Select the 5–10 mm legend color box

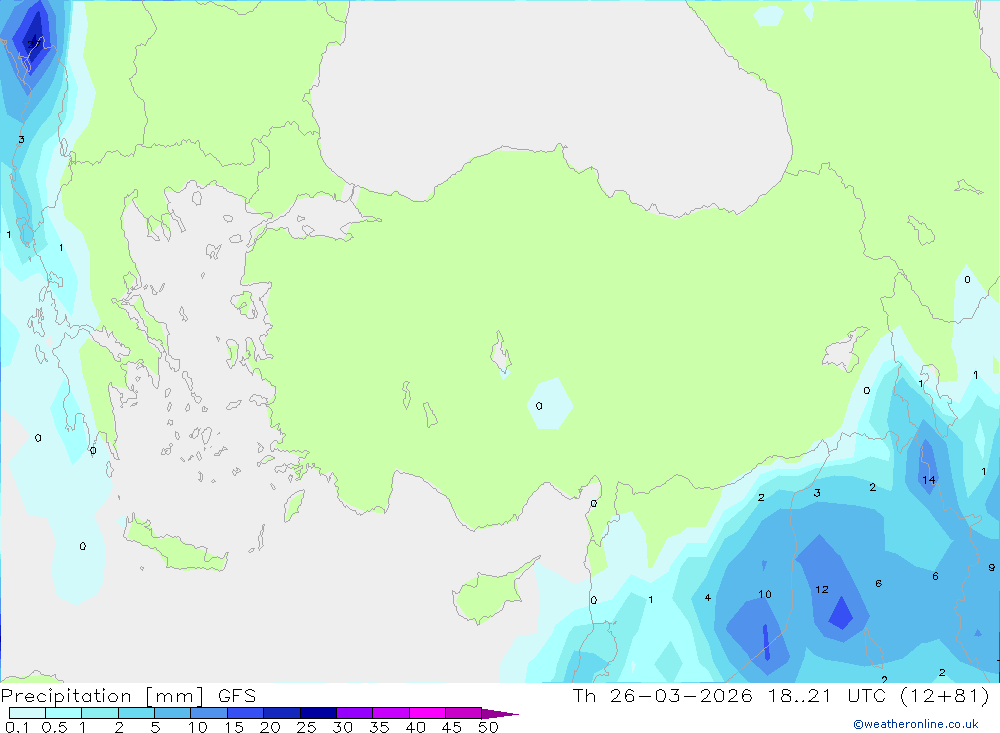[173, 713]
